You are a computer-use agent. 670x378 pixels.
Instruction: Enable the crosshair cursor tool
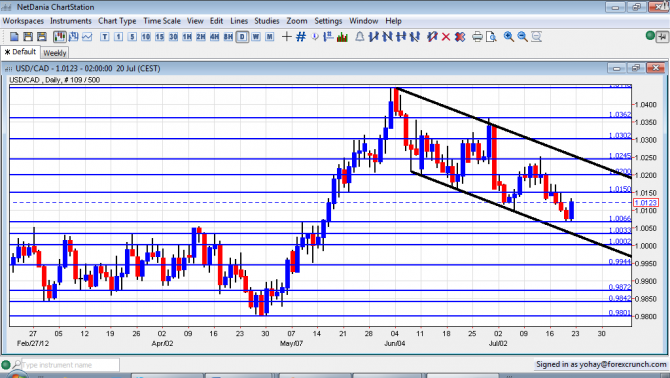pos(287,37)
